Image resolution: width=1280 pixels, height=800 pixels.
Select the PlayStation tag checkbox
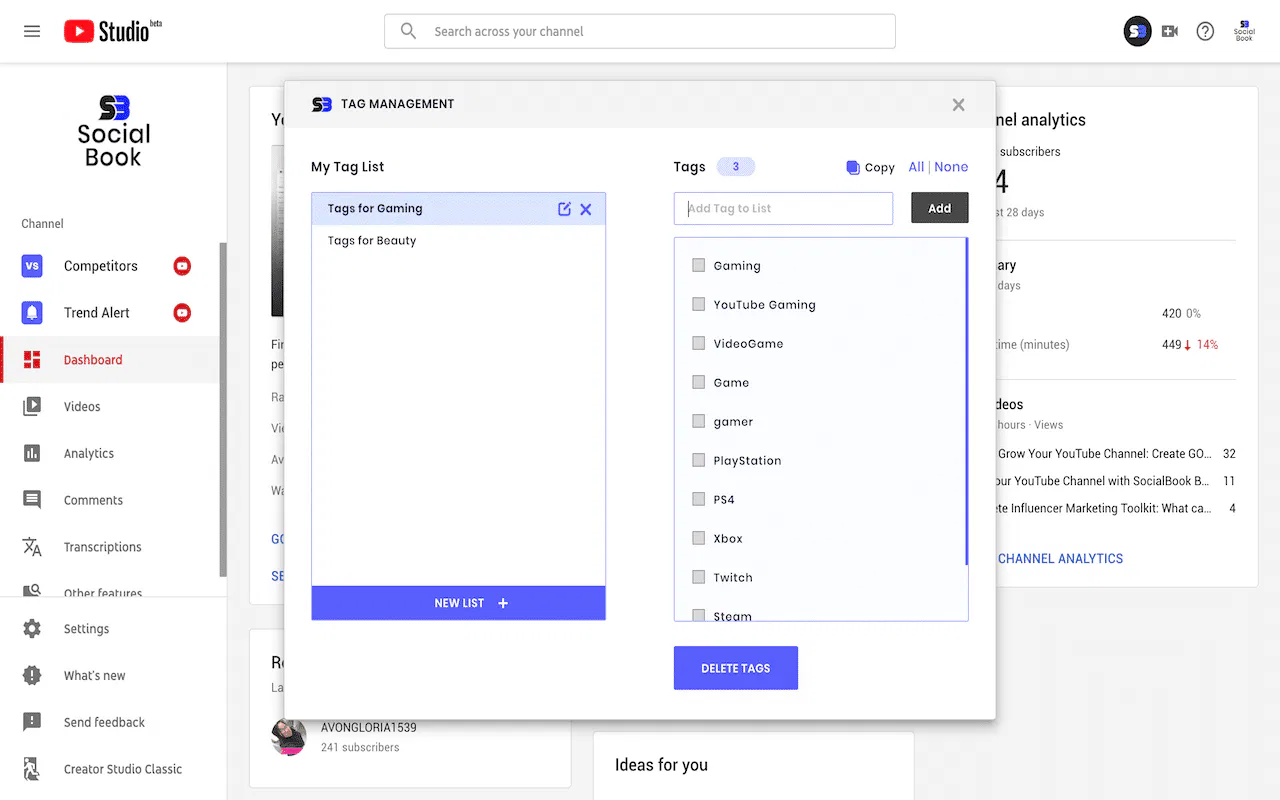pyautogui.click(x=698, y=460)
